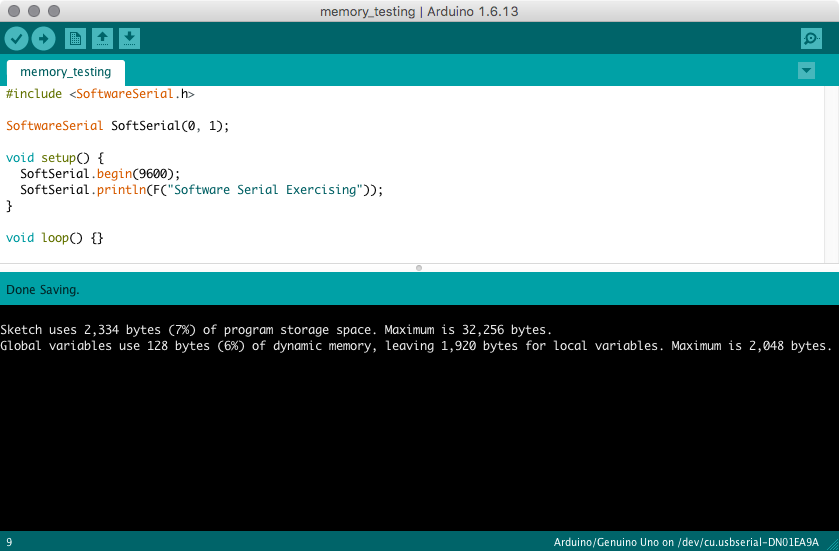
Task: Switch to the memory_testing tab
Action: (66, 72)
